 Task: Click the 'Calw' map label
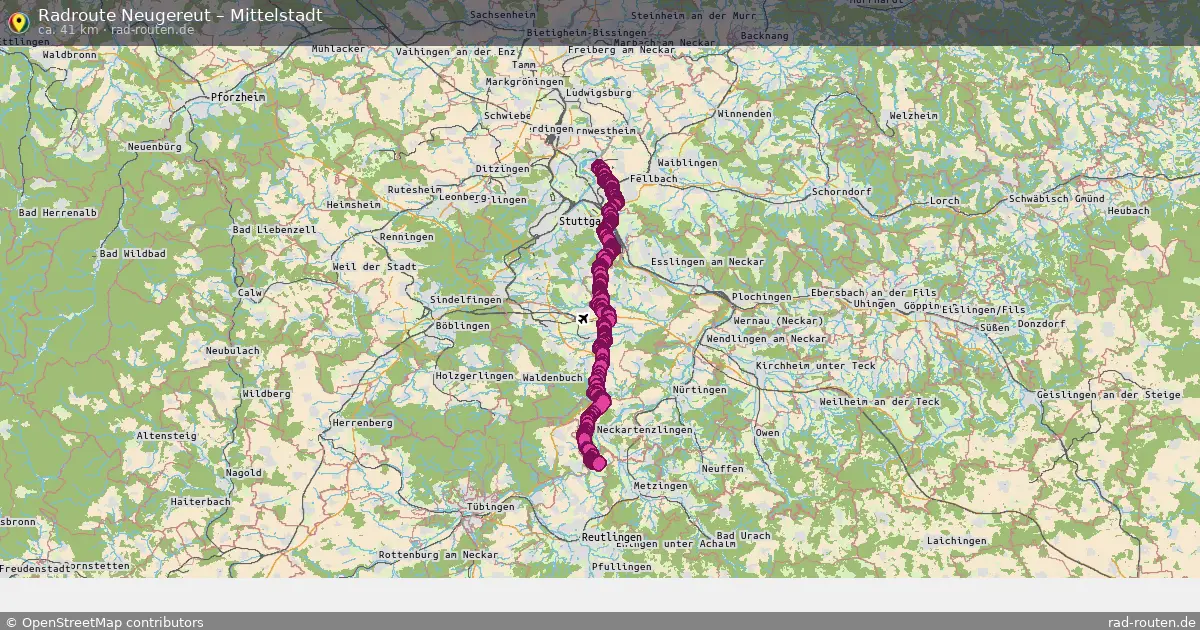click(249, 293)
